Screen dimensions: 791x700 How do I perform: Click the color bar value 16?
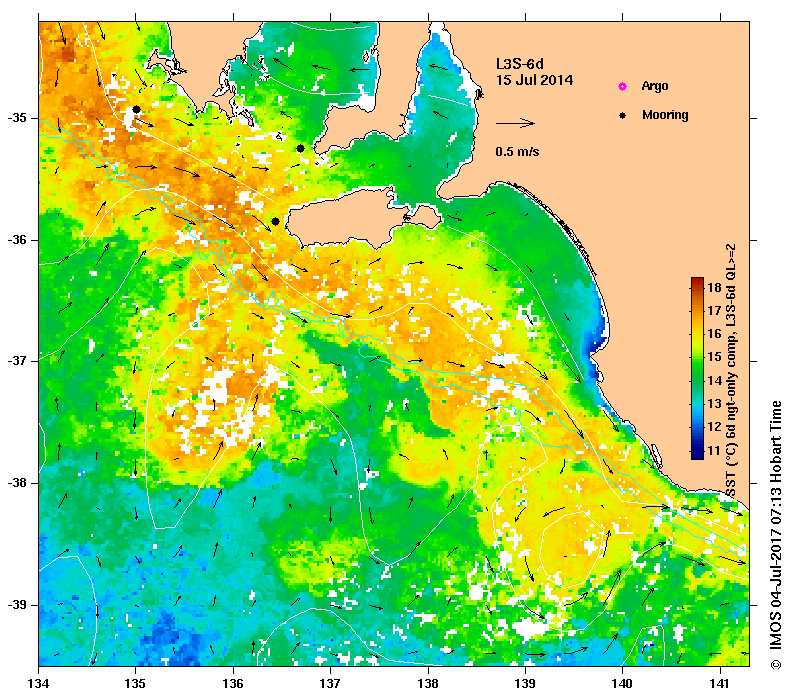pyautogui.click(x=714, y=334)
